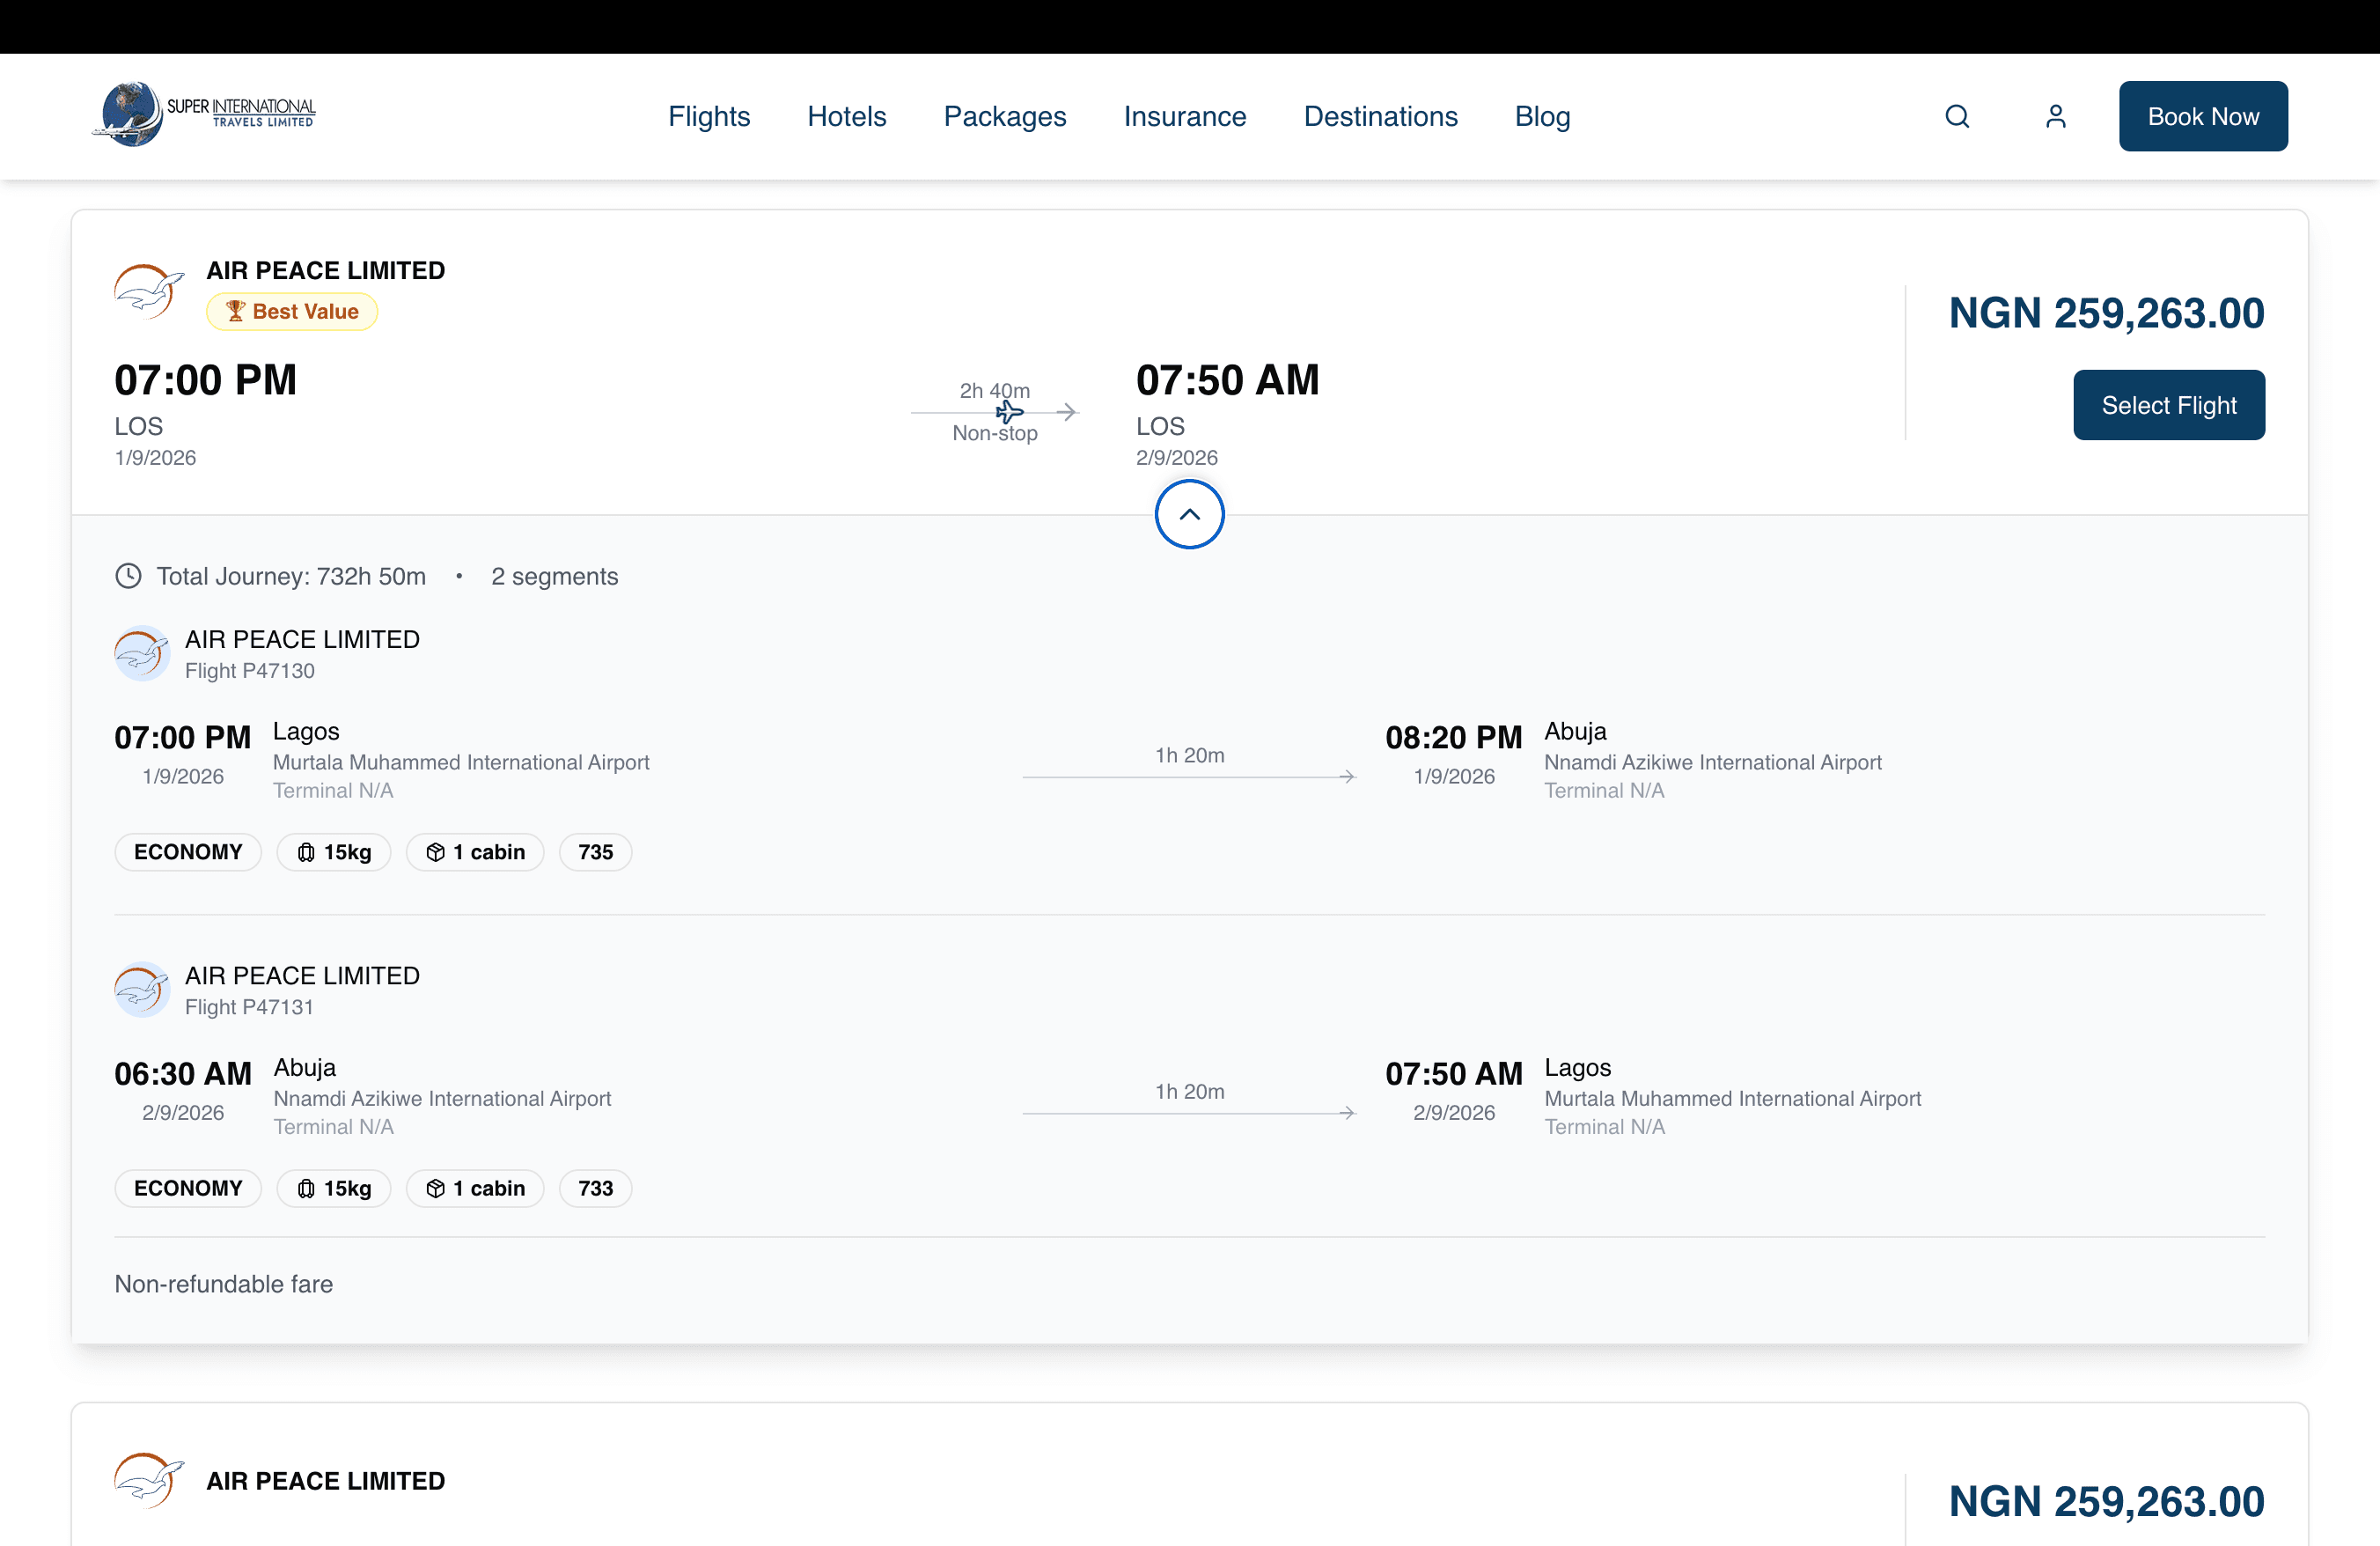
Task: Click the Insurance navigation link
Action: 1184,117
